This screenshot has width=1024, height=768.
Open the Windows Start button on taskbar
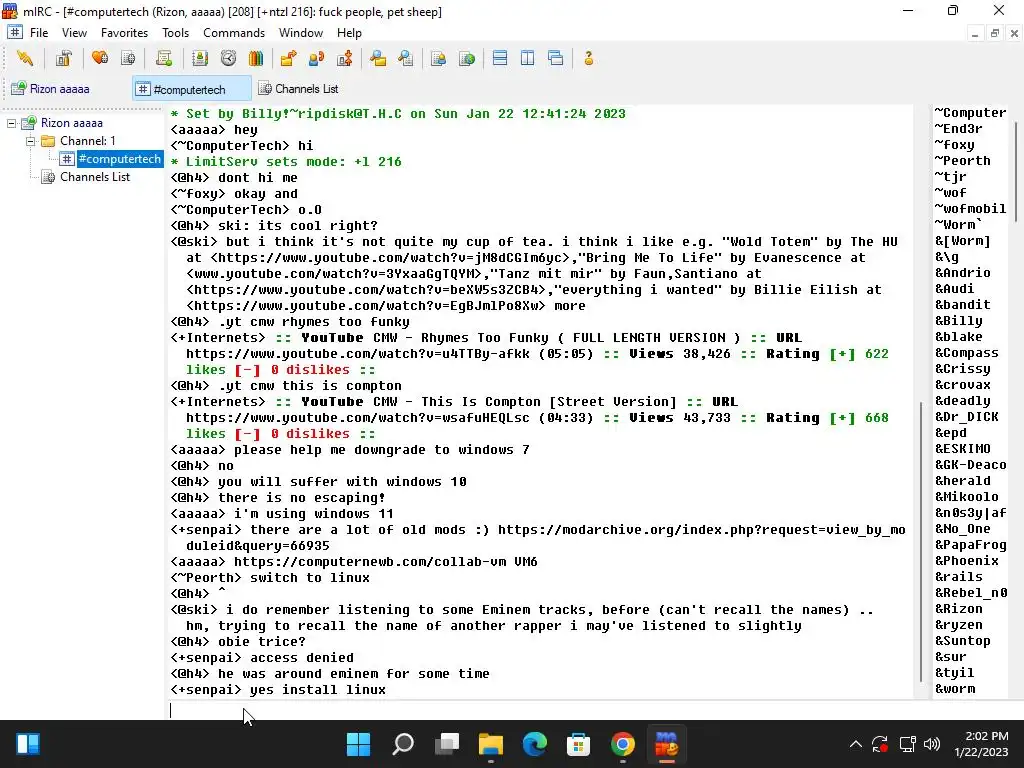point(359,744)
